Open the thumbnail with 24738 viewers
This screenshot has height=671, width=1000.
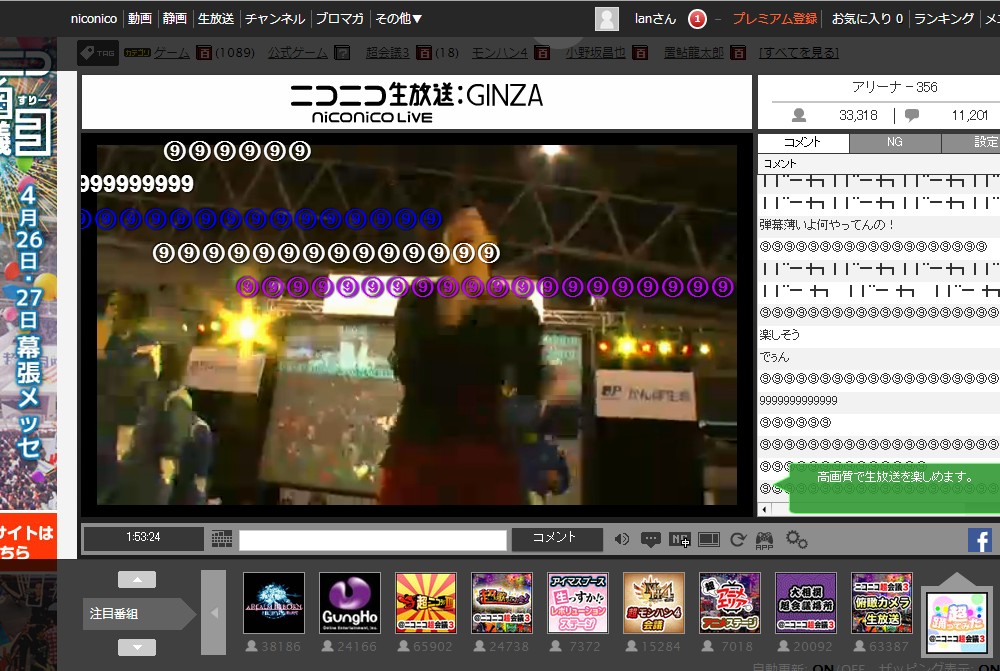pos(502,603)
